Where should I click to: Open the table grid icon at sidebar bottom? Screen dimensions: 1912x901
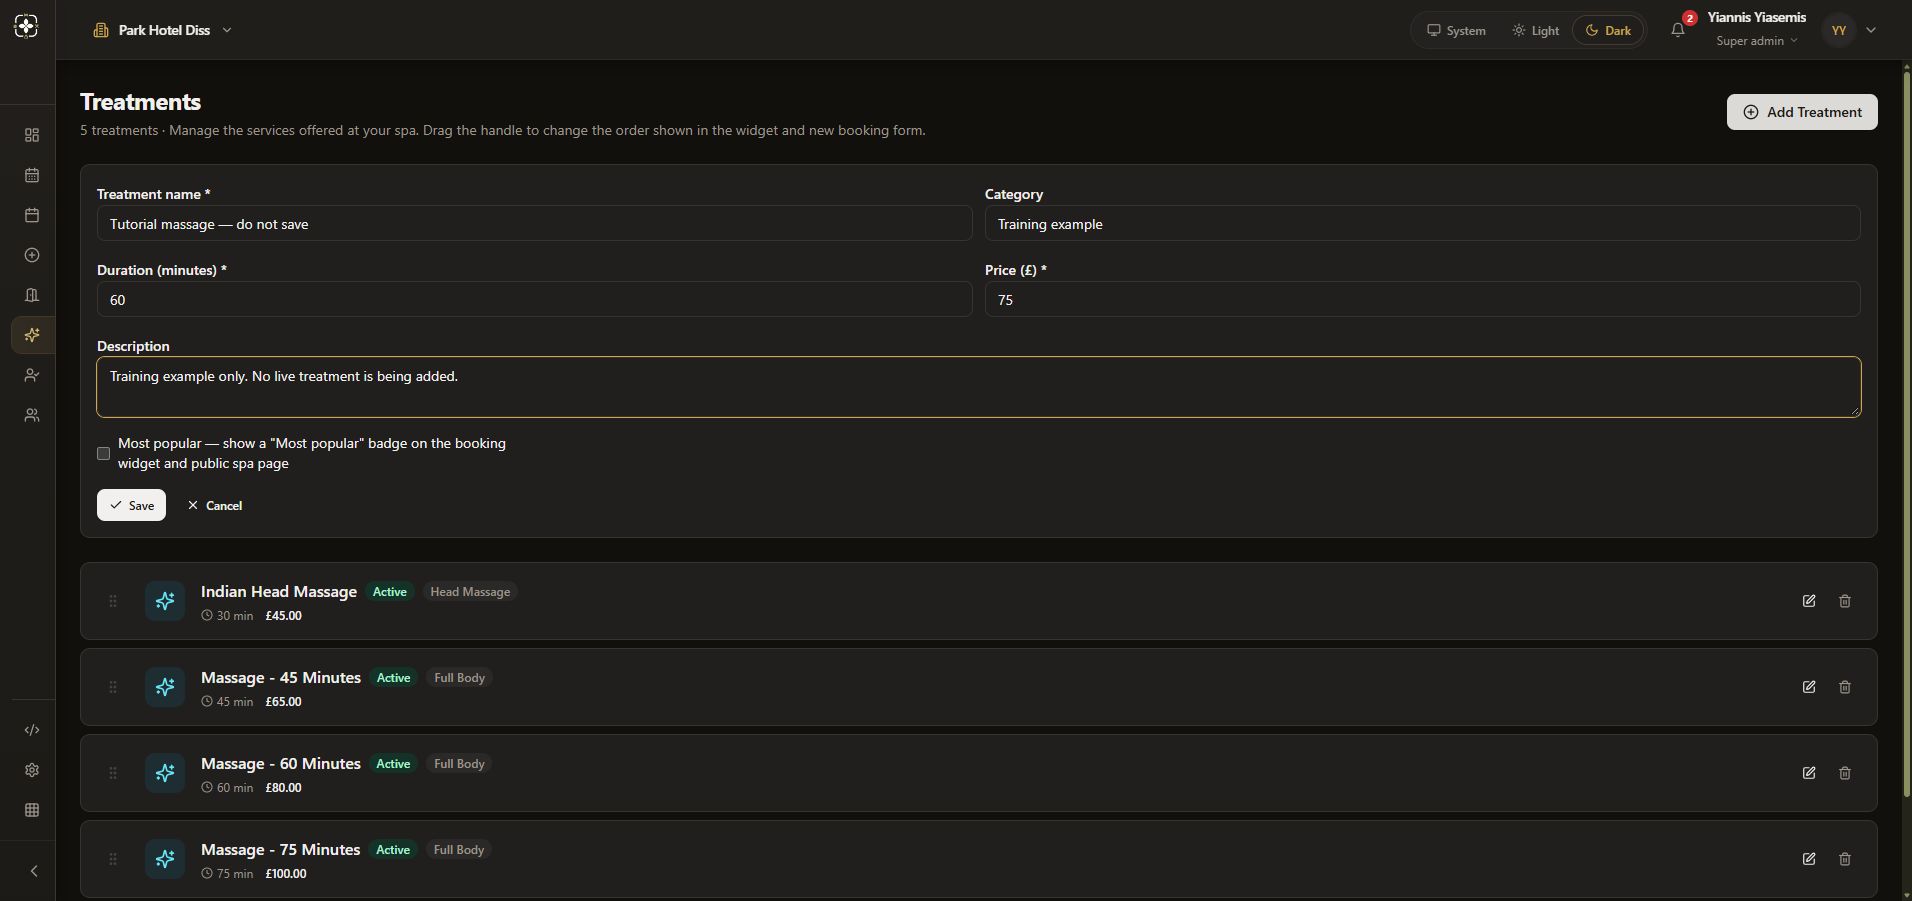(32, 810)
